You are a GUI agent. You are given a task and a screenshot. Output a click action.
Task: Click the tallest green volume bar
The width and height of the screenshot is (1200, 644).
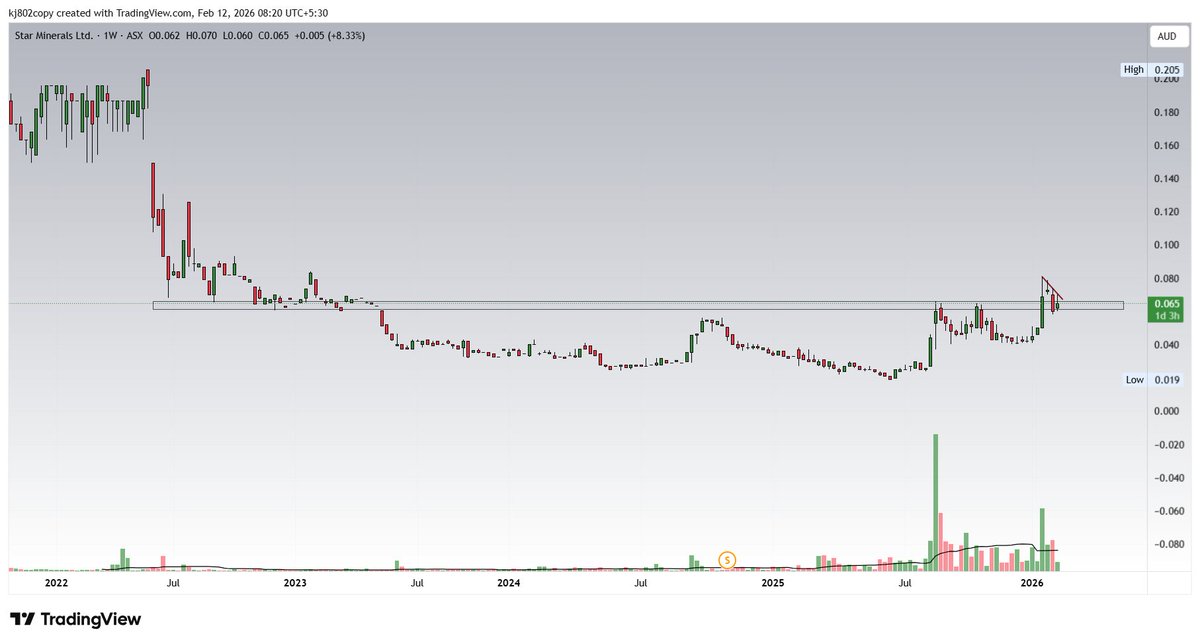936,502
